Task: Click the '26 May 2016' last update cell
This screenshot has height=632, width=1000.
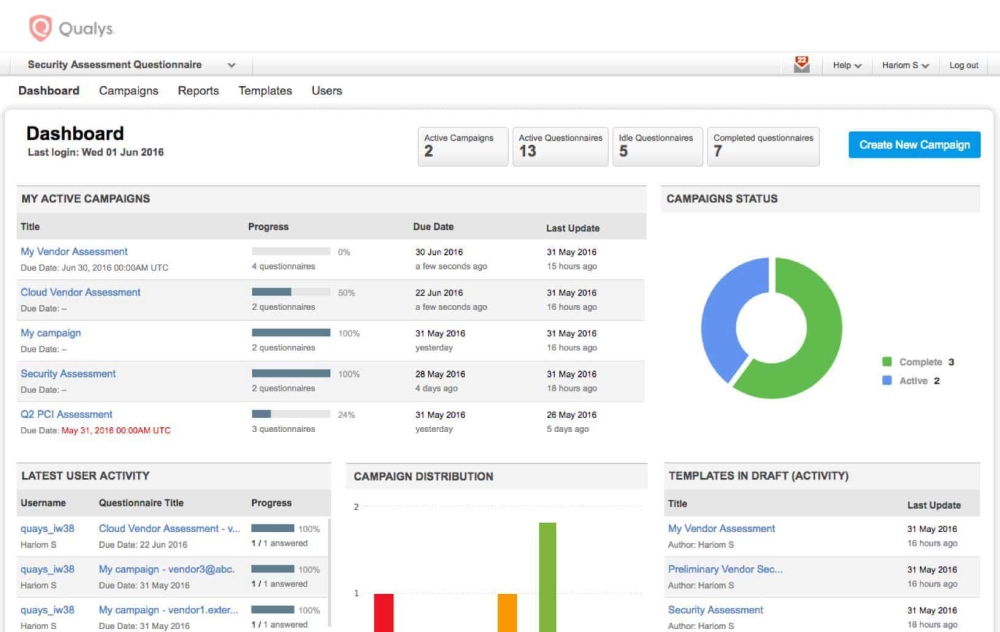Action: [x=571, y=415]
